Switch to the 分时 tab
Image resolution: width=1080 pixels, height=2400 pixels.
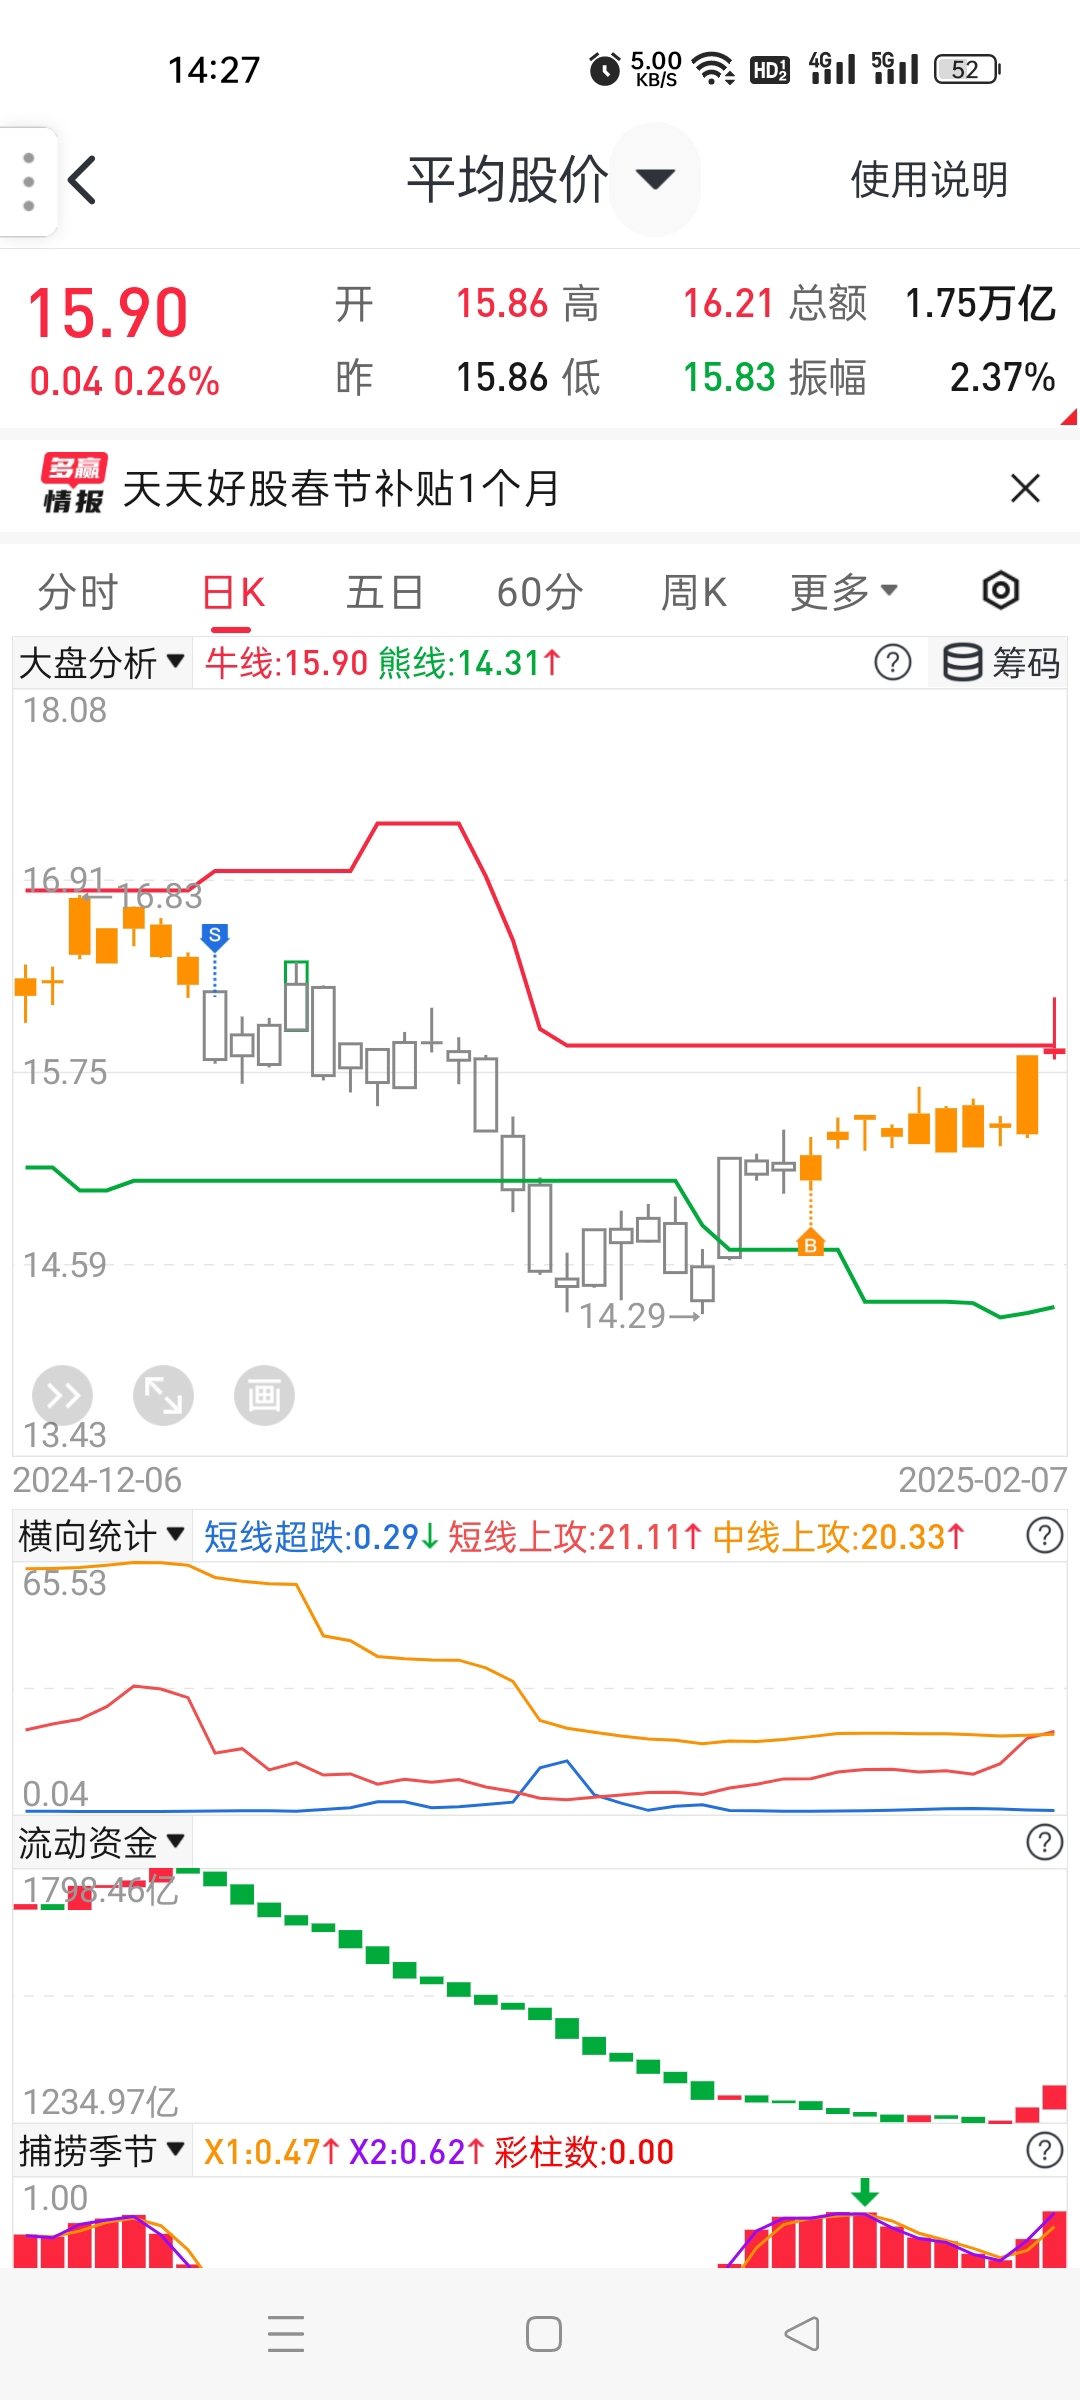pyautogui.click(x=78, y=592)
